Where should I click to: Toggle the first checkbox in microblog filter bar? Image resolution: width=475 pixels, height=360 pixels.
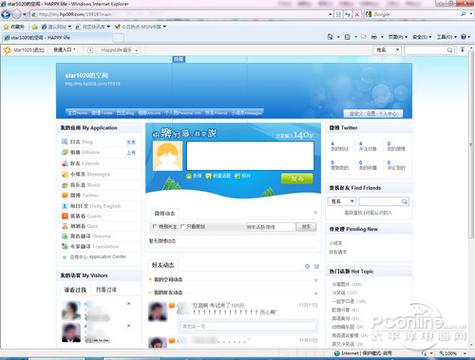point(155,227)
